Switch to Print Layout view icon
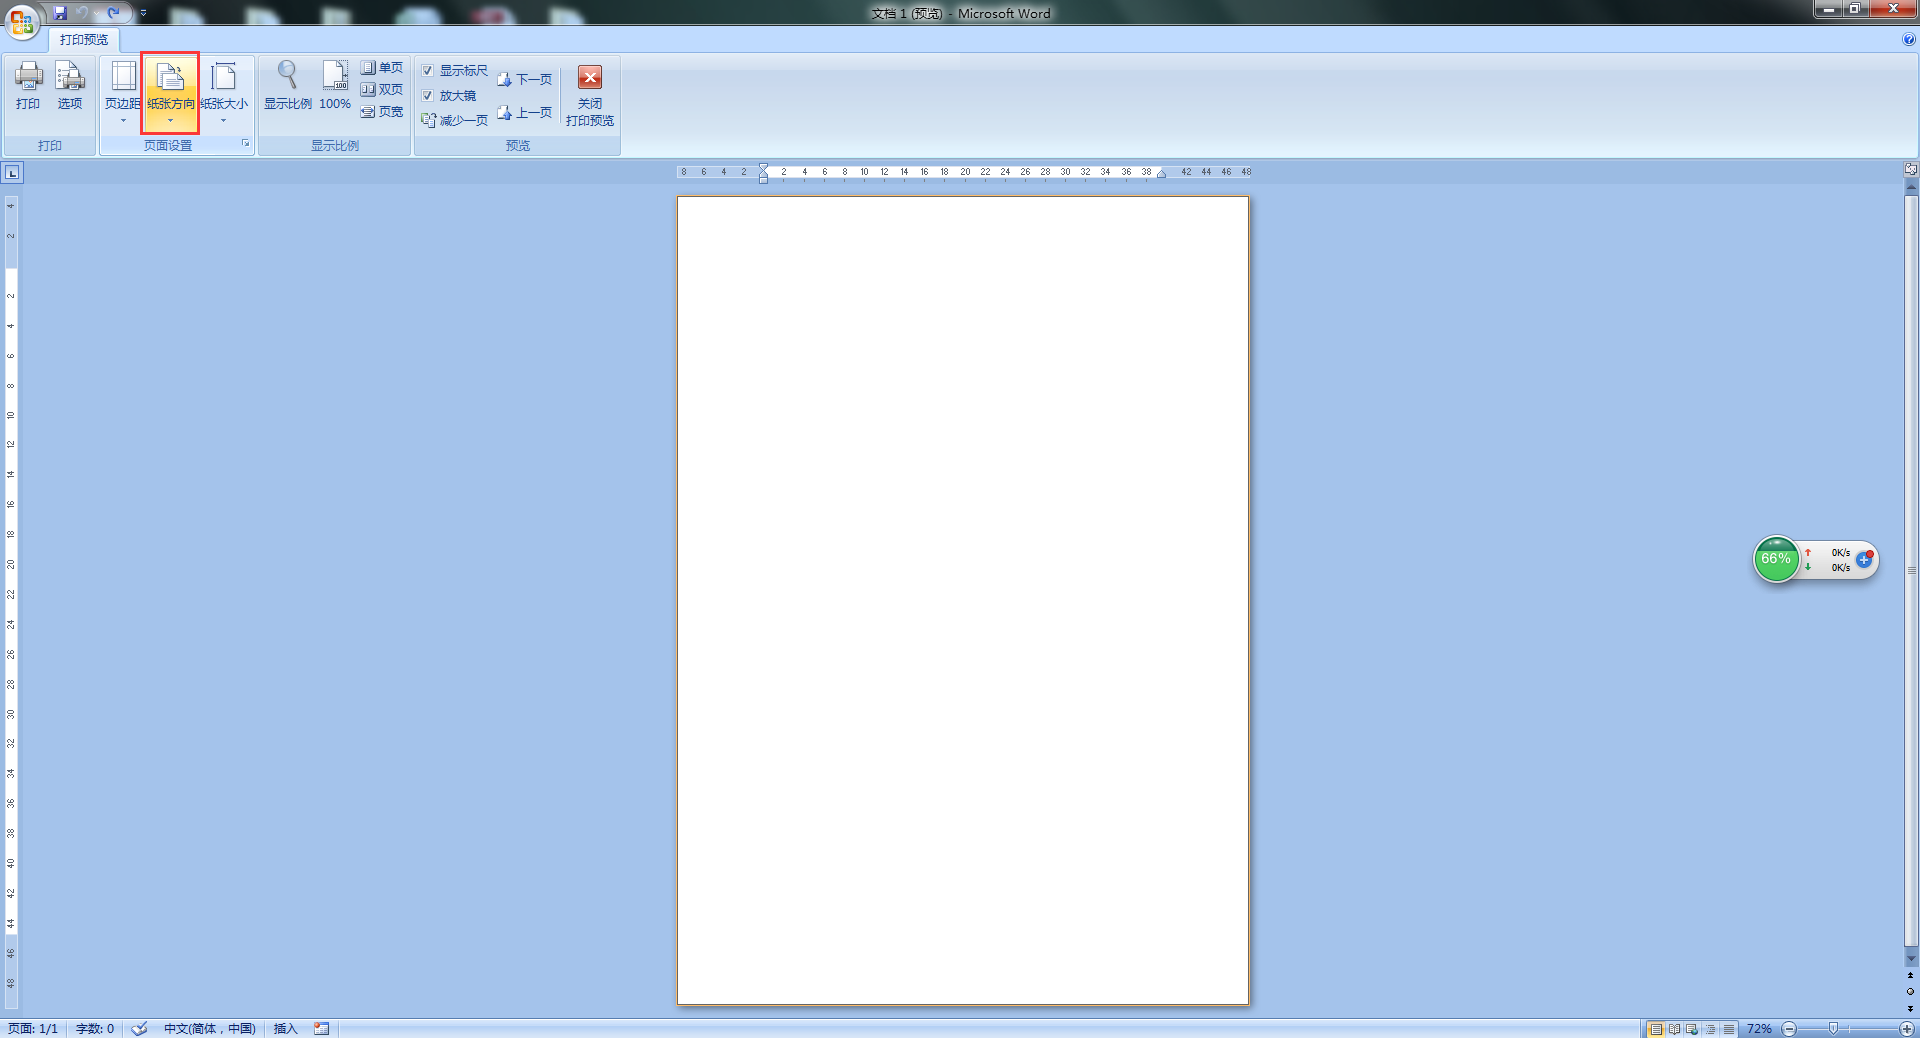Screen dimensions: 1920x1038 coord(1656,1029)
